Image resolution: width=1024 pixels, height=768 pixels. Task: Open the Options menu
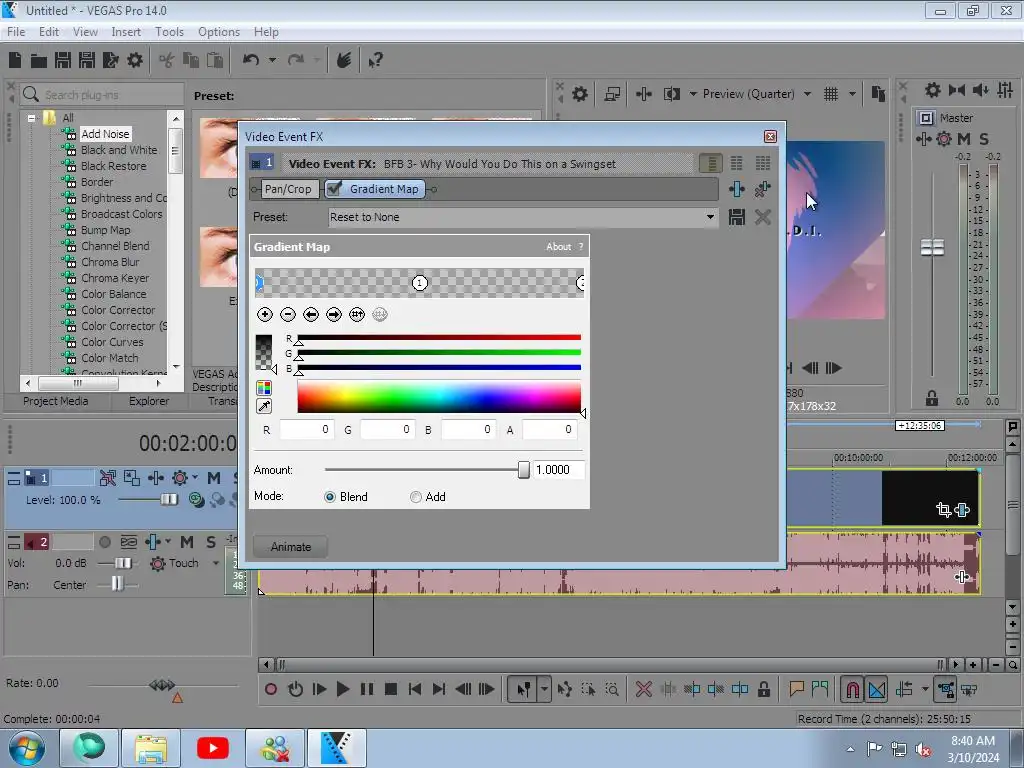click(x=219, y=32)
